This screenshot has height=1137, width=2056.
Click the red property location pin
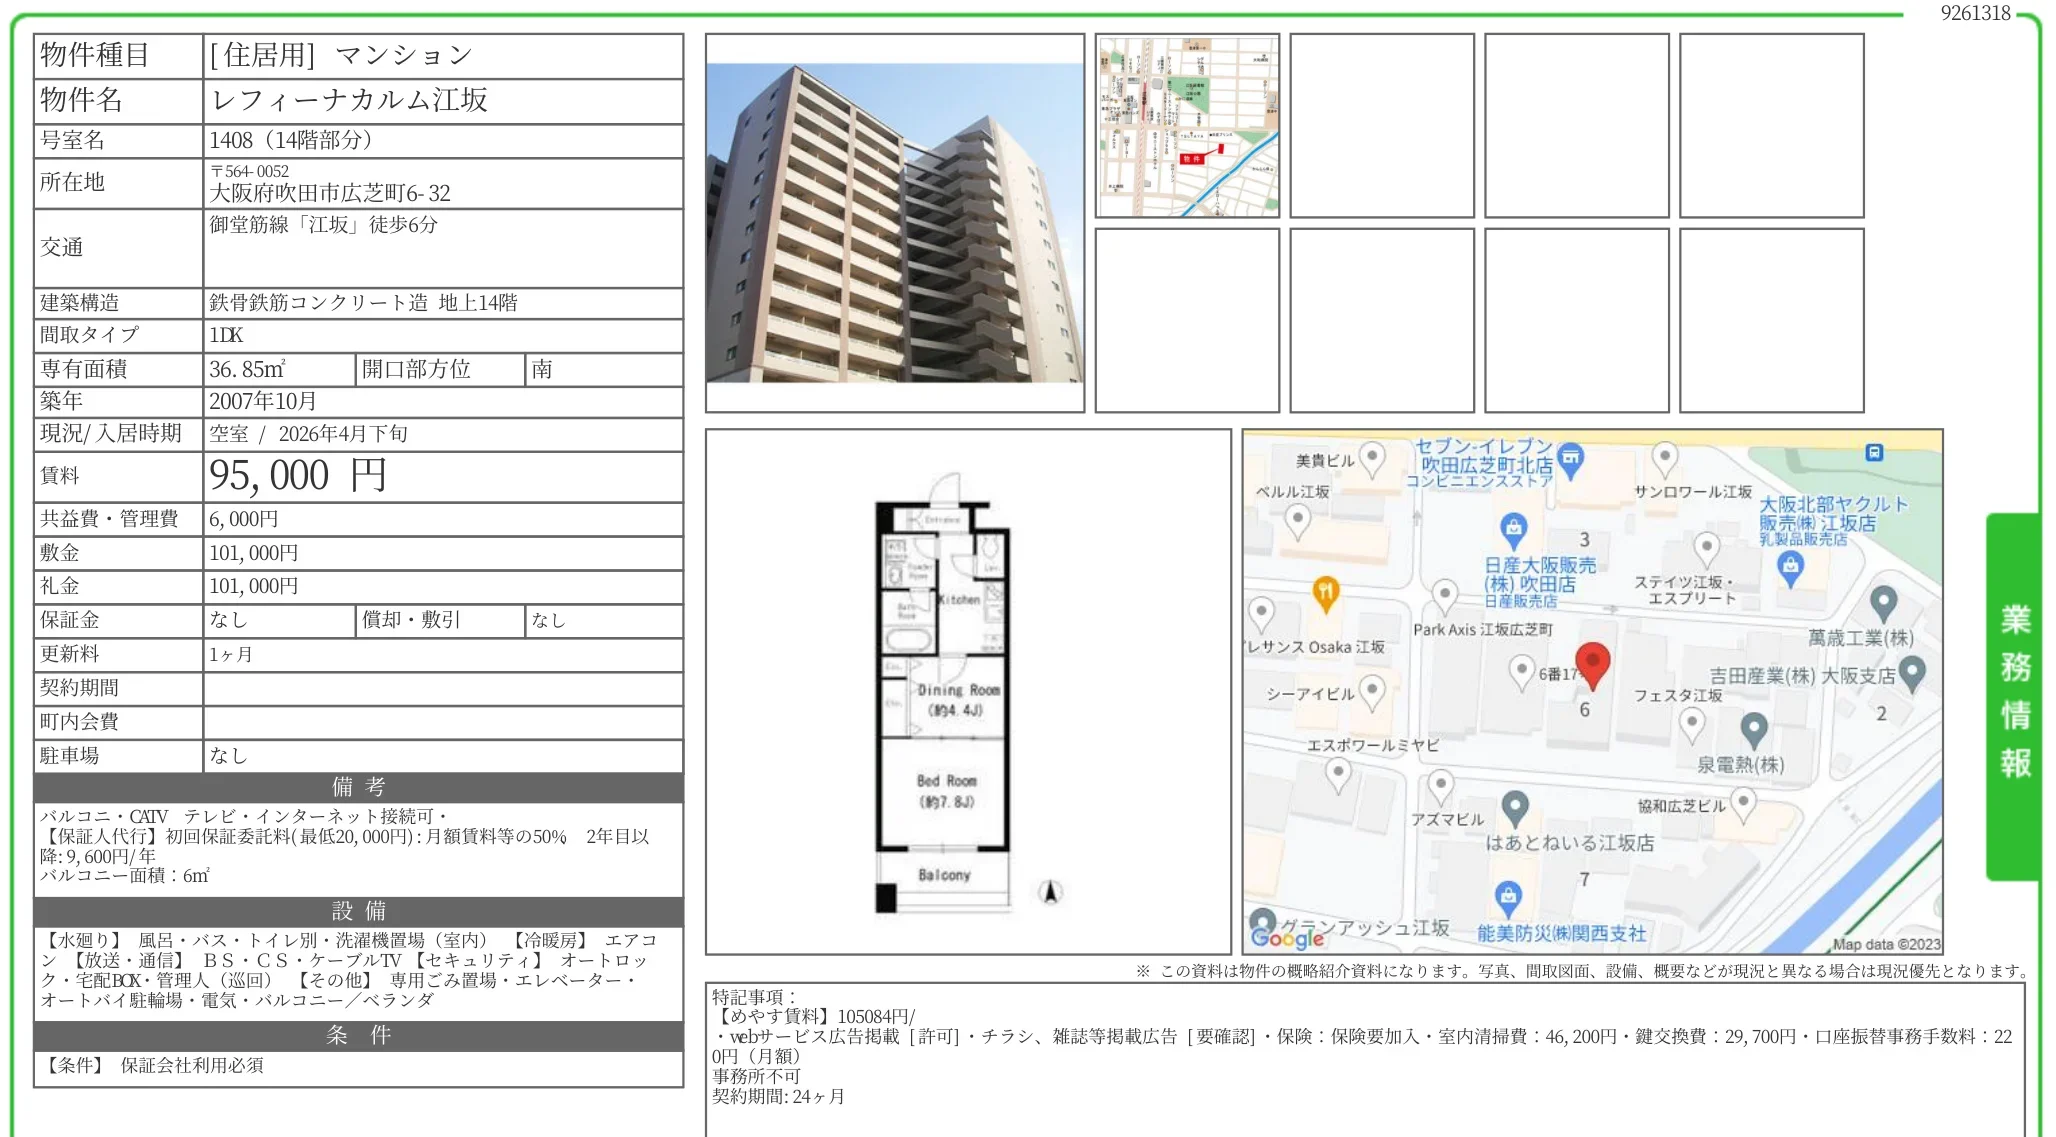coord(1592,662)
